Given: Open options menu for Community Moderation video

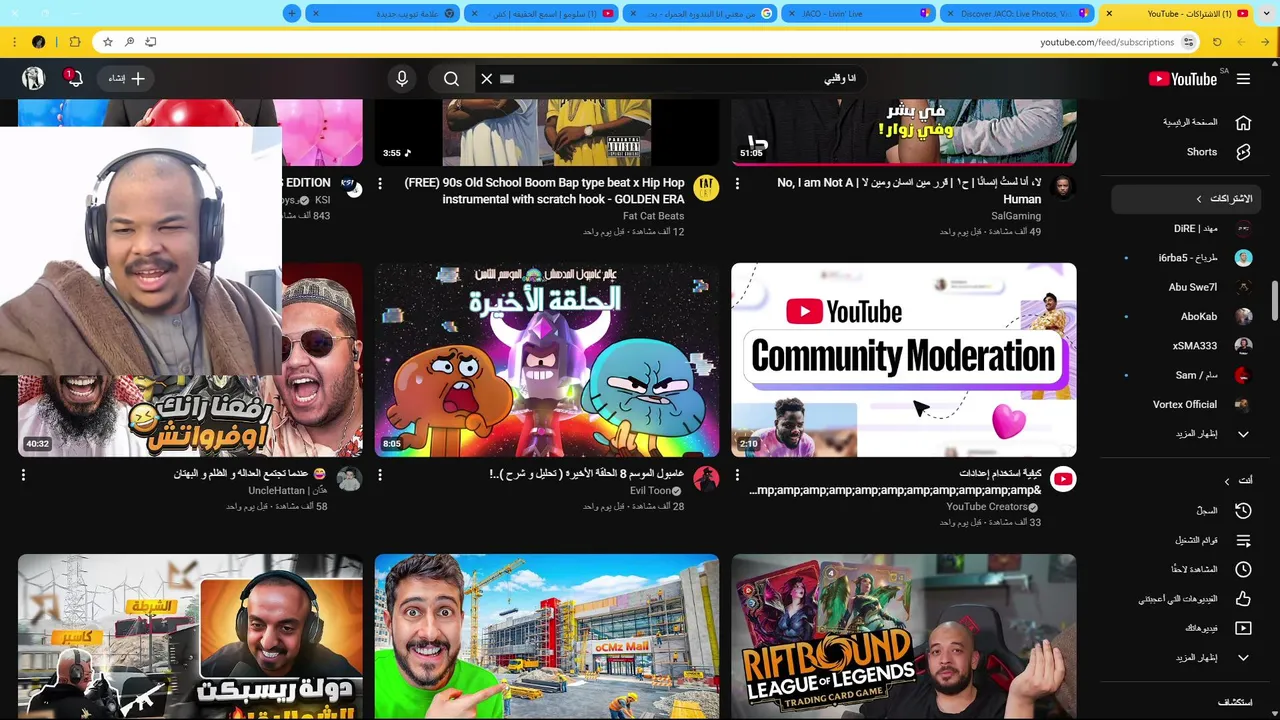Looking at the screenshot, I should (x=737, y=475).
